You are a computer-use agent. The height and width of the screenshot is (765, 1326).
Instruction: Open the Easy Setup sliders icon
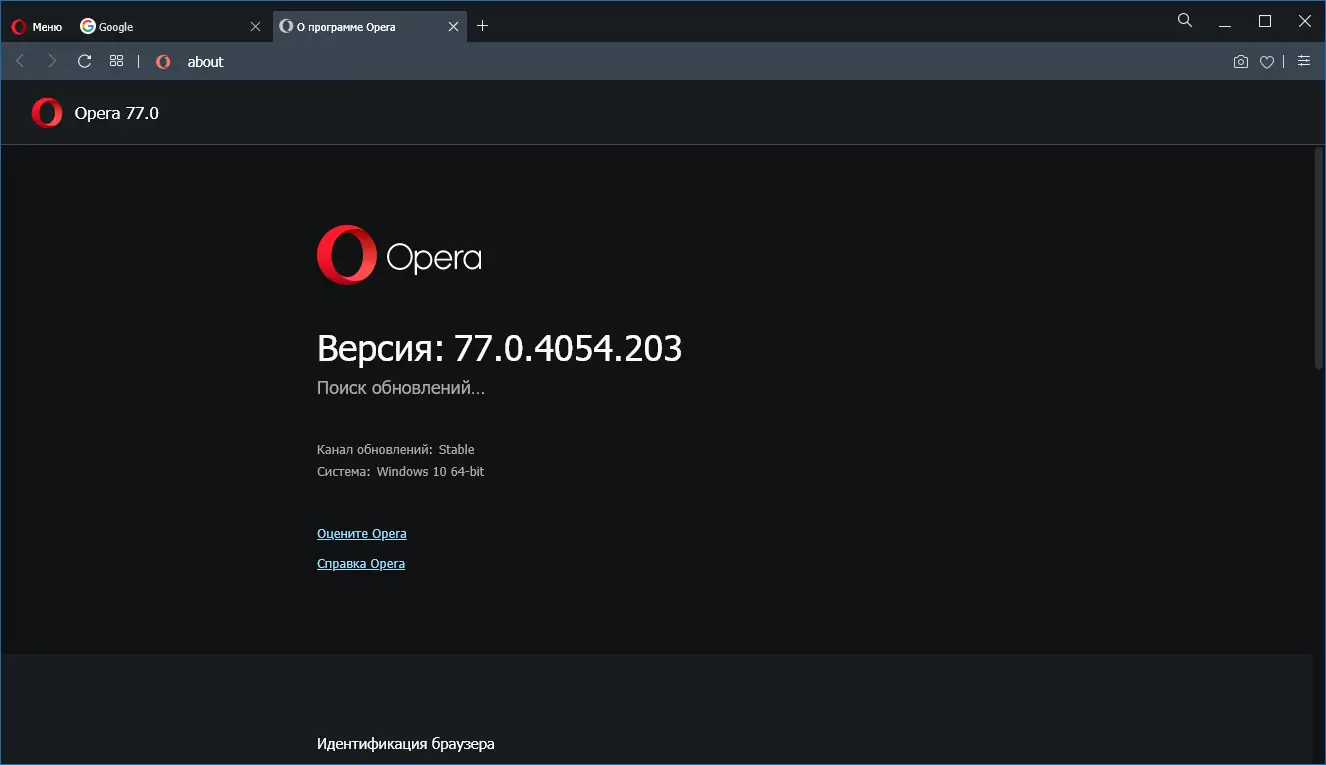tap(1304, 61)
